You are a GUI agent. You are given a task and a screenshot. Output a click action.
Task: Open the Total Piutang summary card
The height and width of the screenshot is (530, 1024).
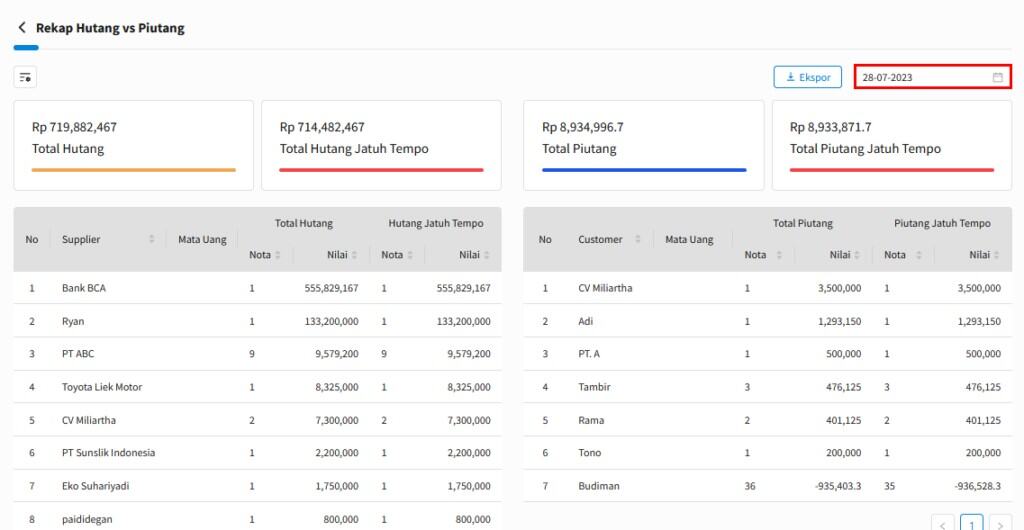tap(644, 146)
